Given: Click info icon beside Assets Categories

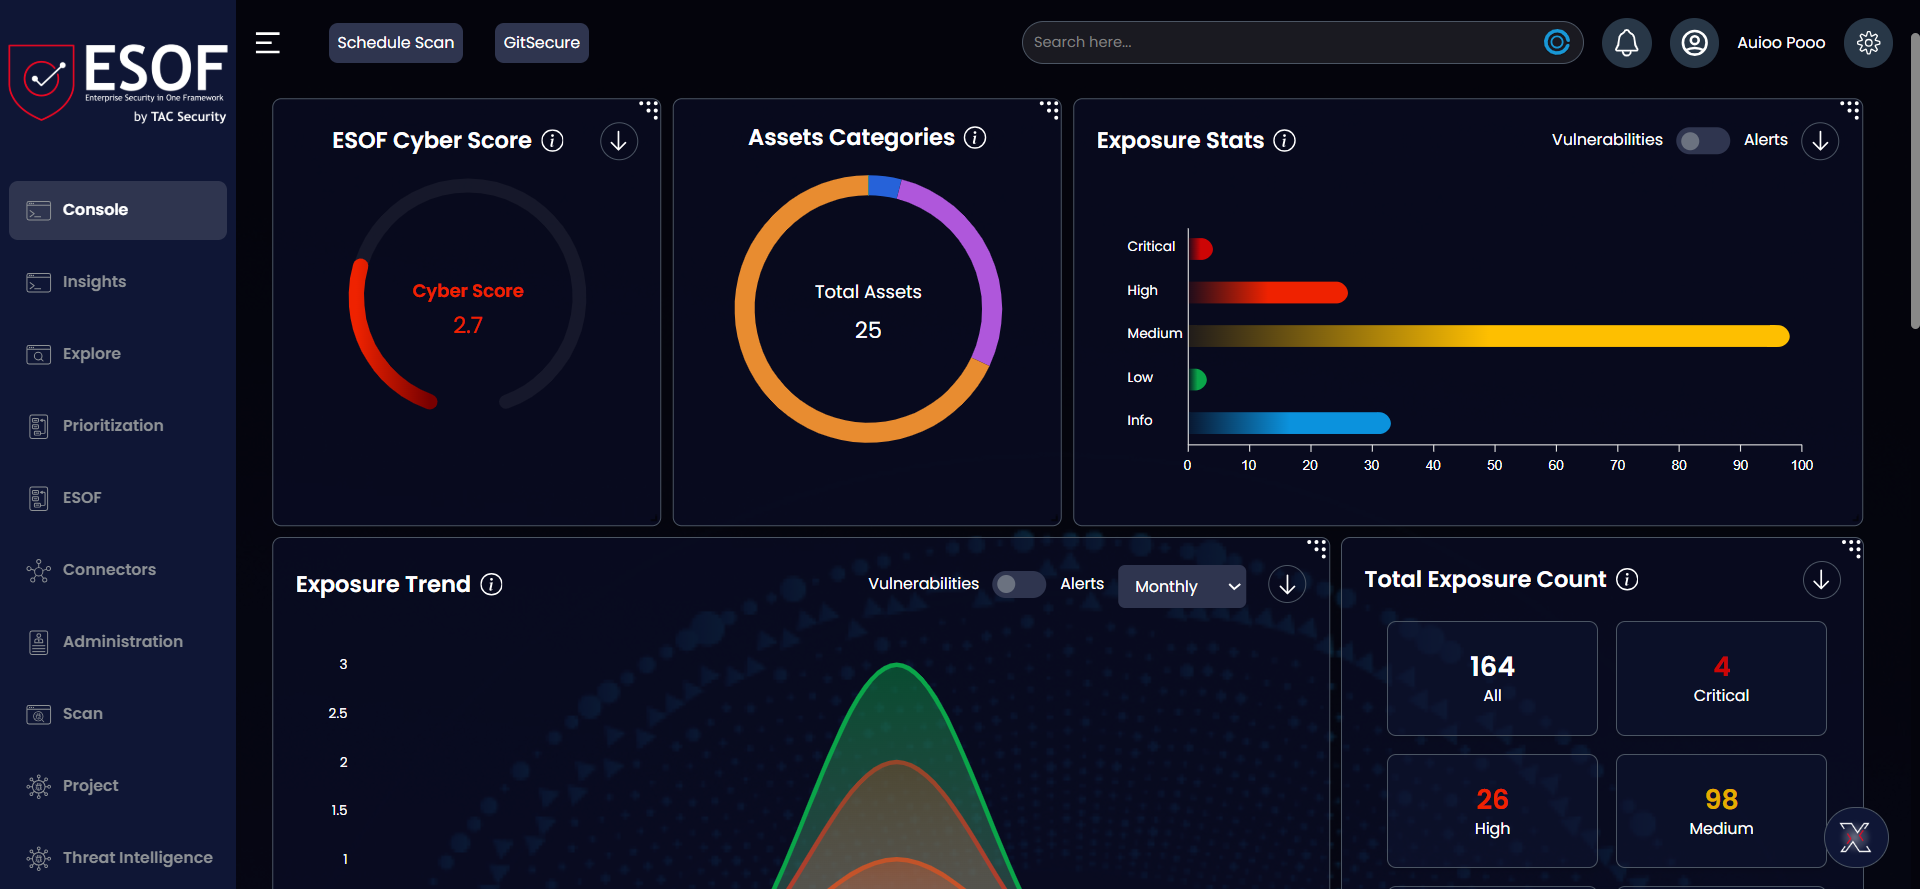Looking at the screenshot, I should [975, 138].
